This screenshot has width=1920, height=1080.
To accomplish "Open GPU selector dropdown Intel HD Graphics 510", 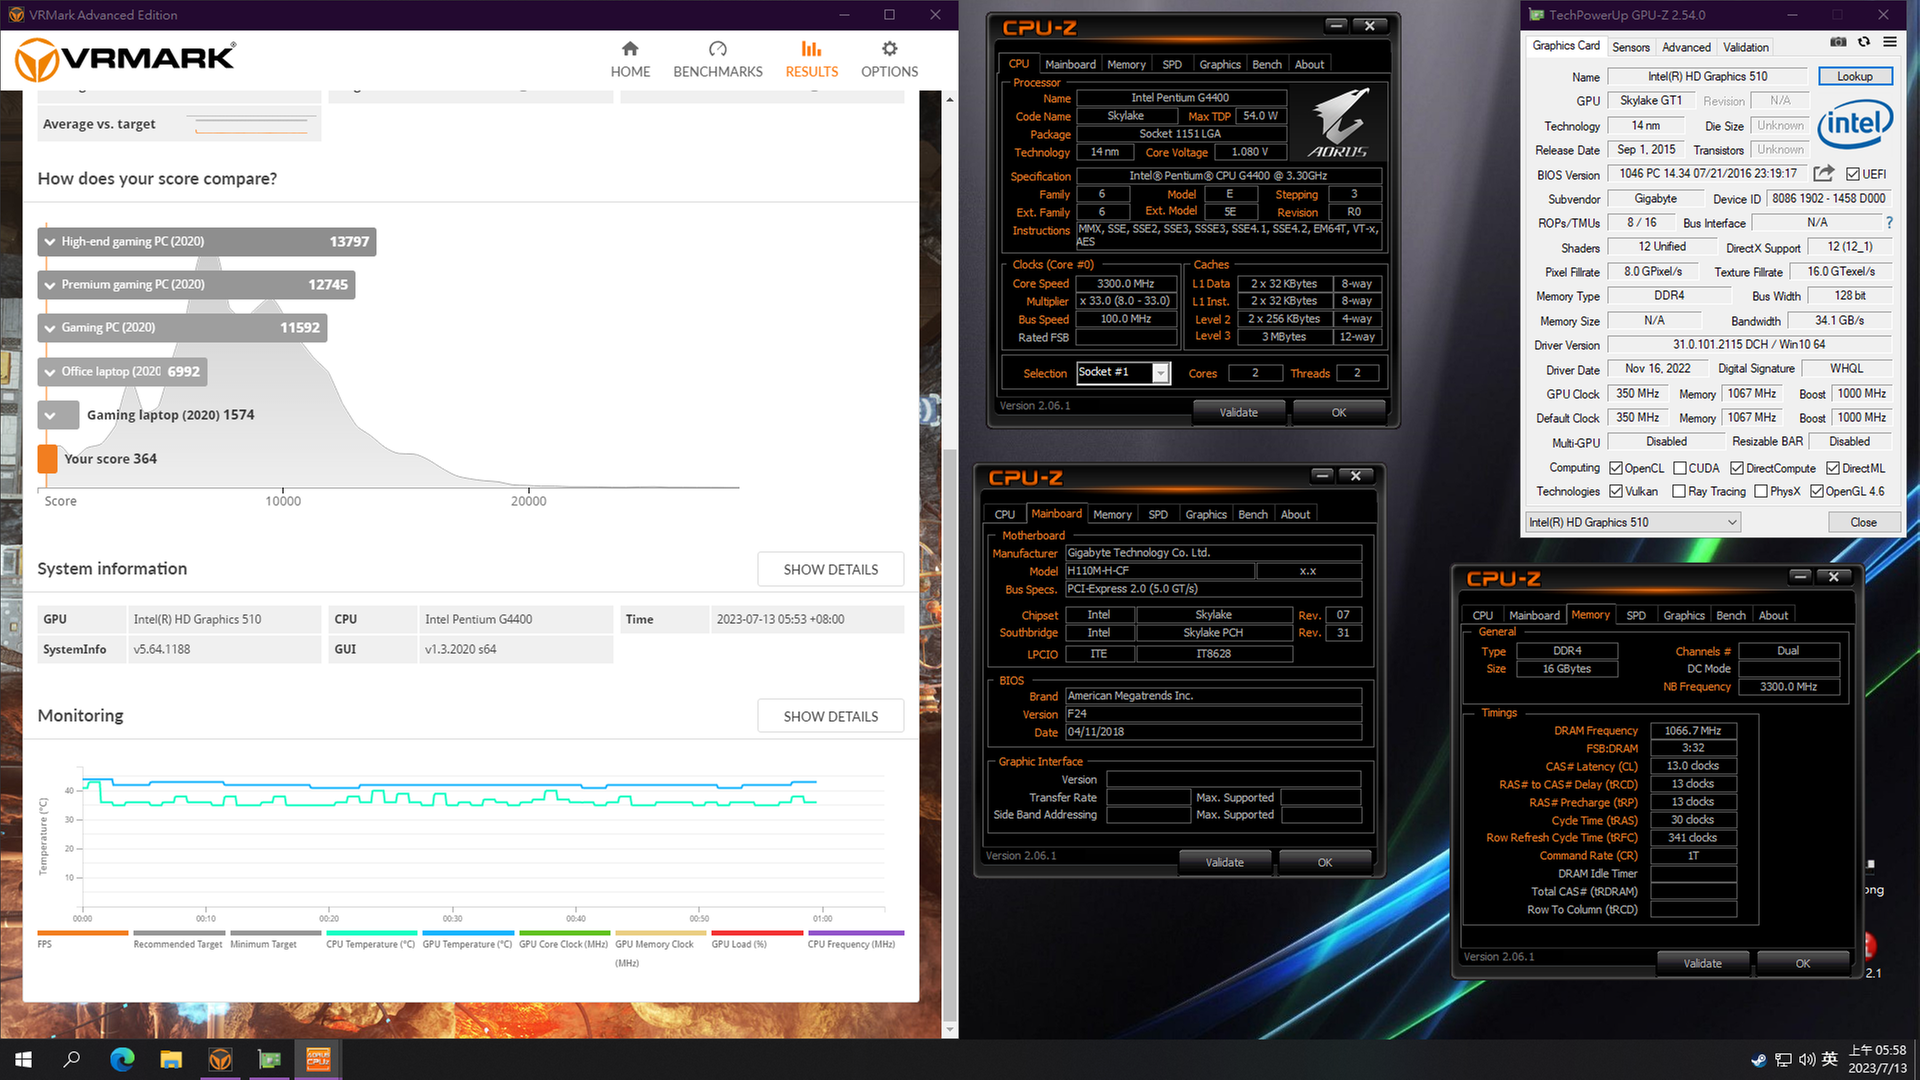I will 1633,522.
